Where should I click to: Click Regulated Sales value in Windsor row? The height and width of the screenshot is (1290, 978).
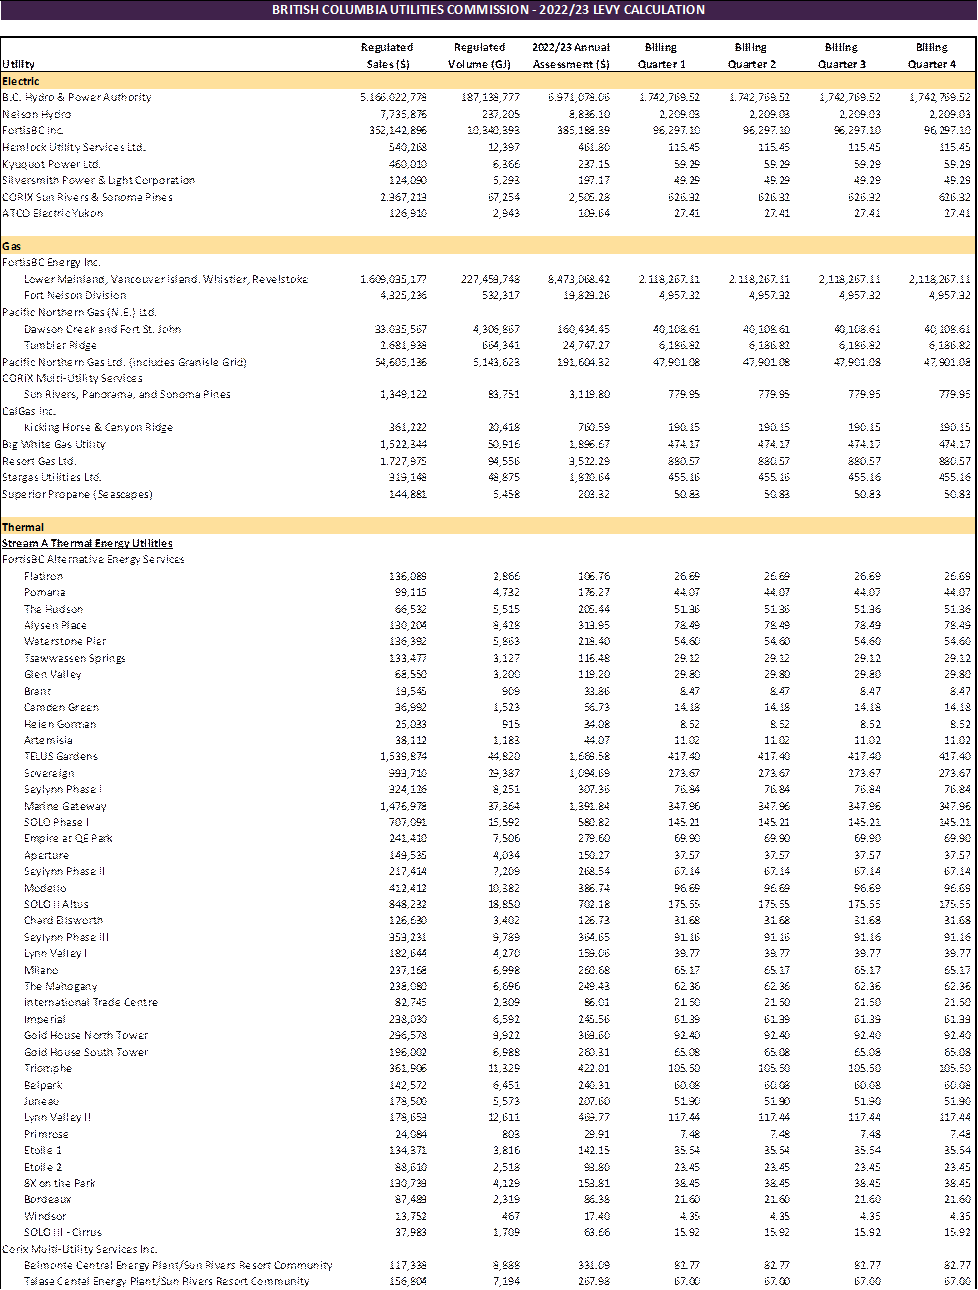coord(410,1216)
